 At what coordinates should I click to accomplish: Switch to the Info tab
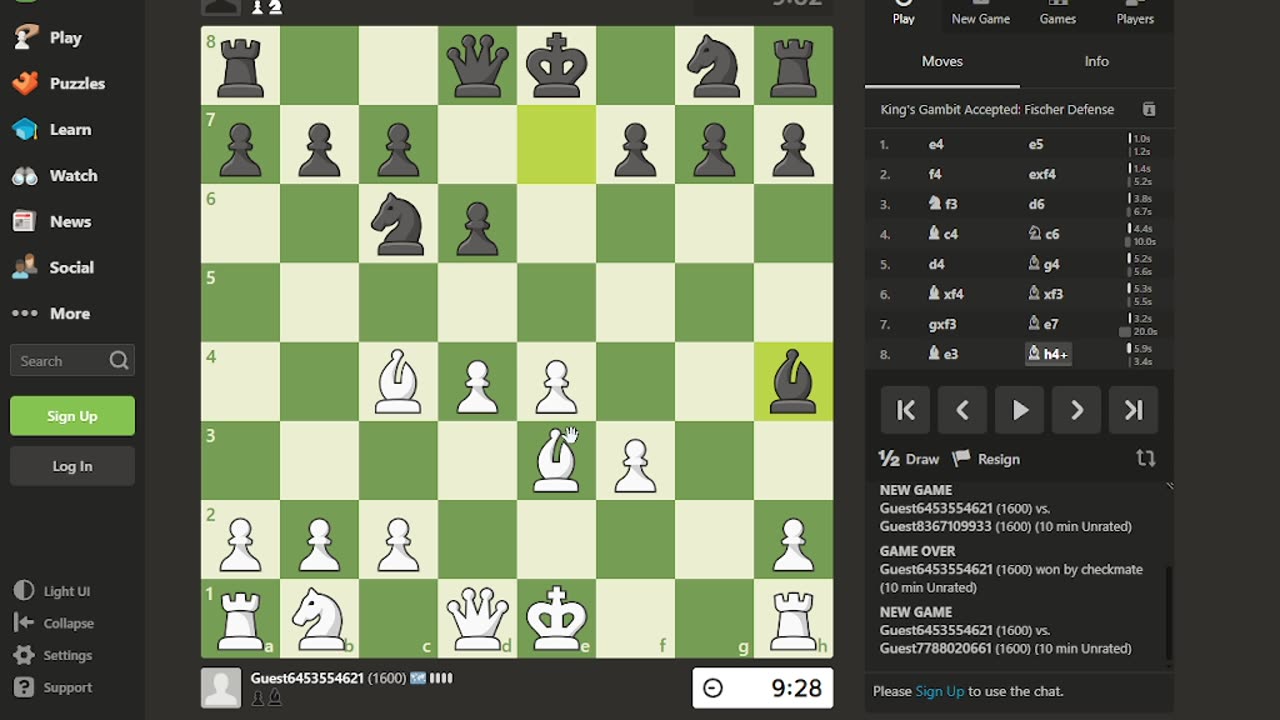coord(1096,62)
